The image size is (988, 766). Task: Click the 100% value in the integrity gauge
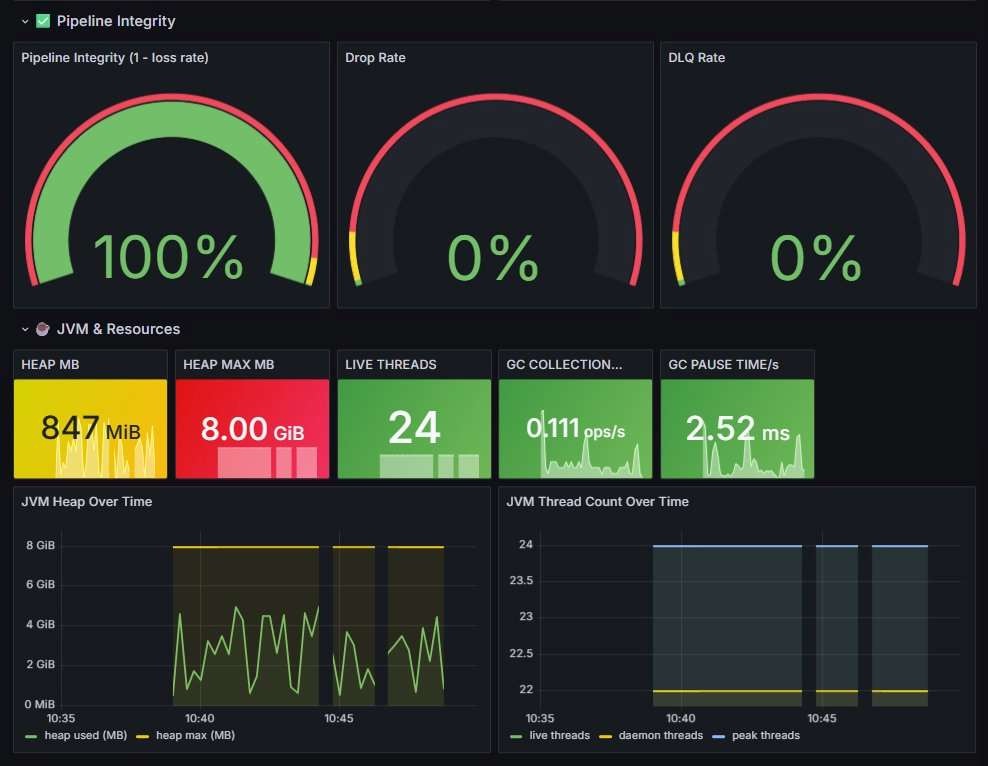[168, 256]
